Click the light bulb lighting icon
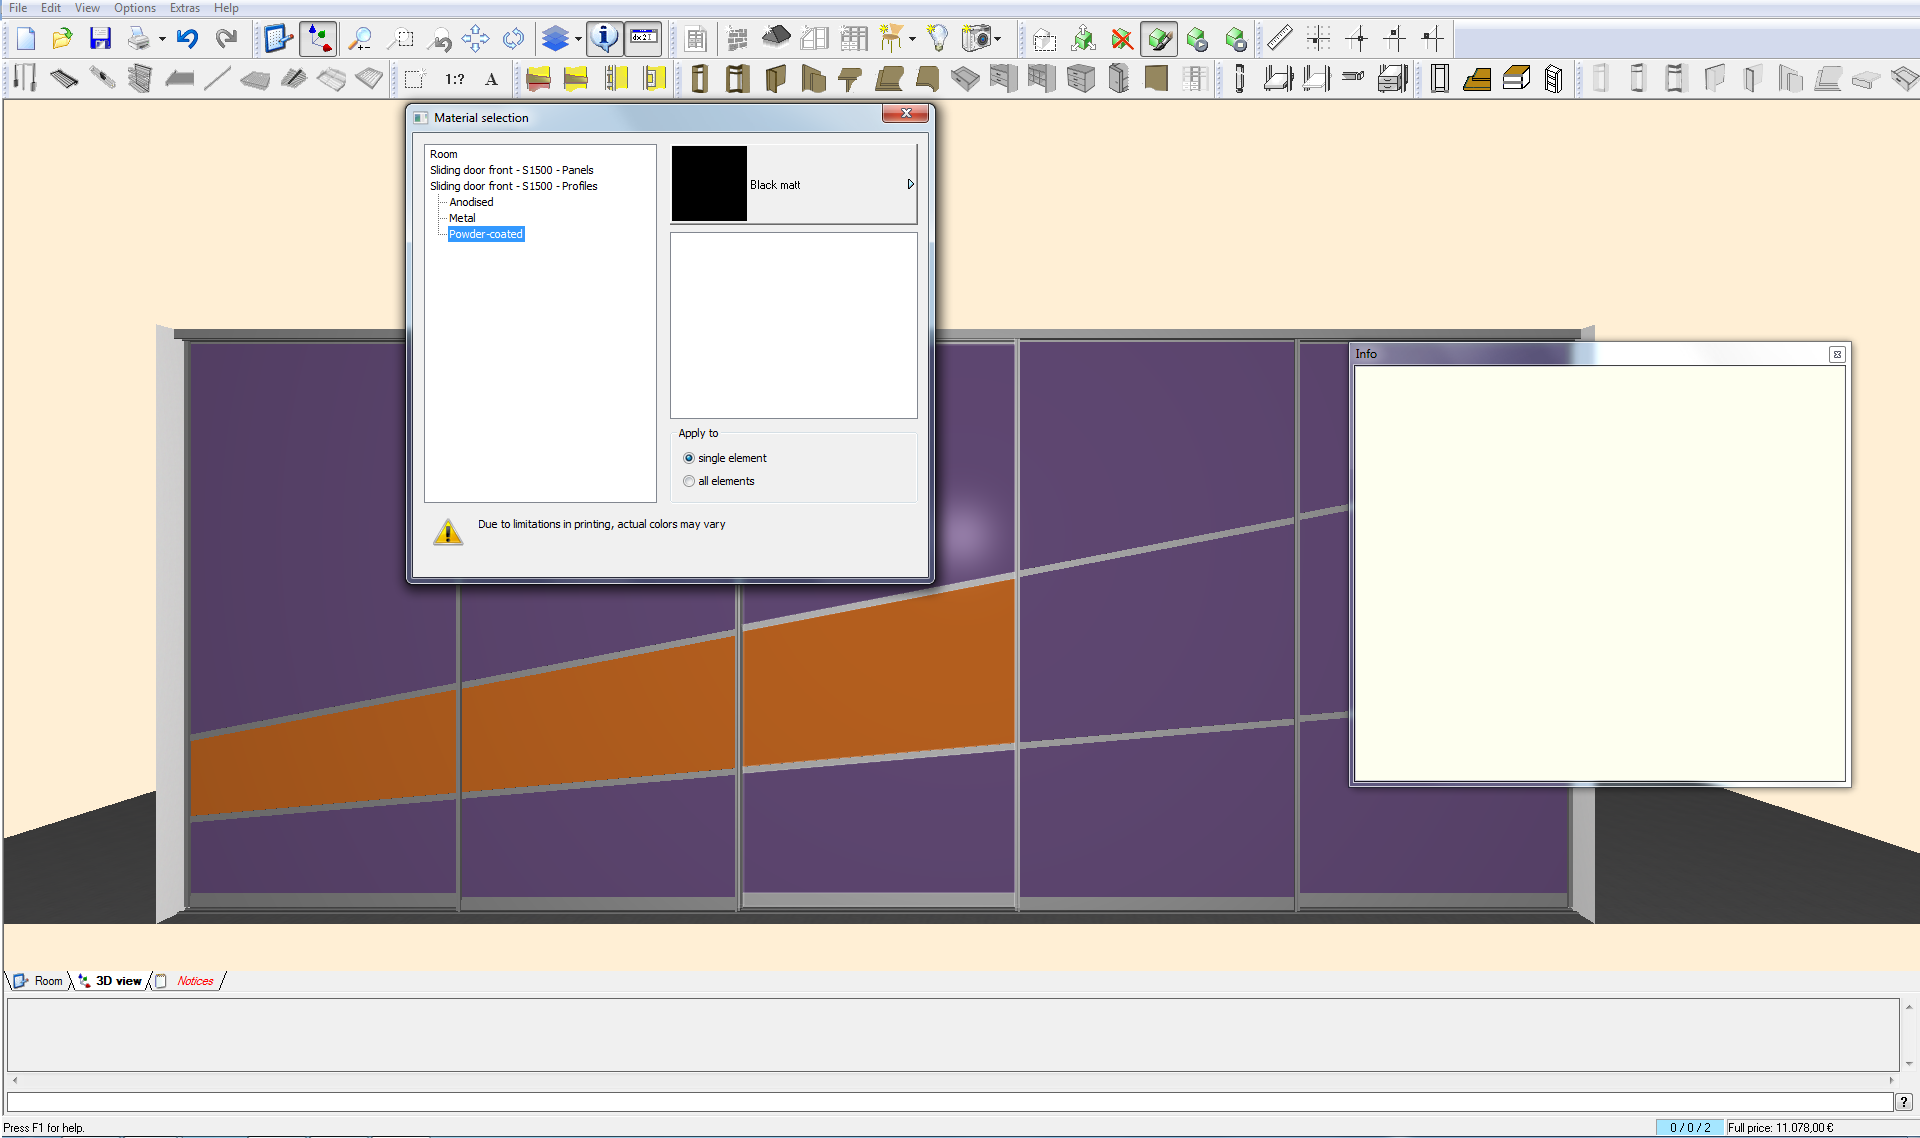Image resolution: width=1920 pixels, height=1138 pixels. 937,39
